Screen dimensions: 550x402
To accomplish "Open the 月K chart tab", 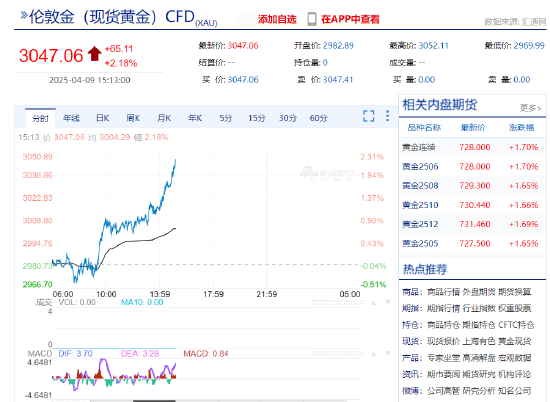I will pos(164,118).
